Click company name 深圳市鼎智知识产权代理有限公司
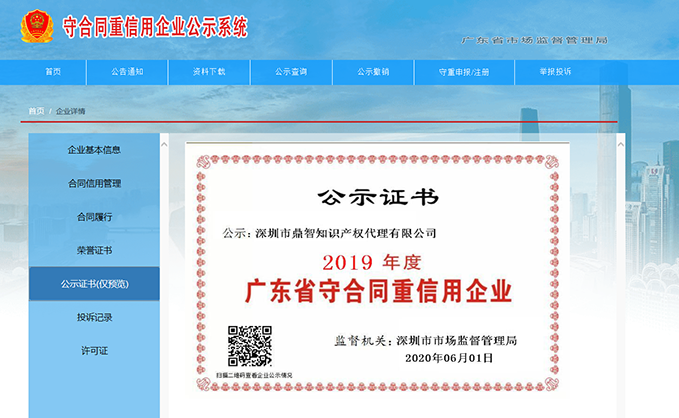The image size is (679, 418). (x=346, y=233)
